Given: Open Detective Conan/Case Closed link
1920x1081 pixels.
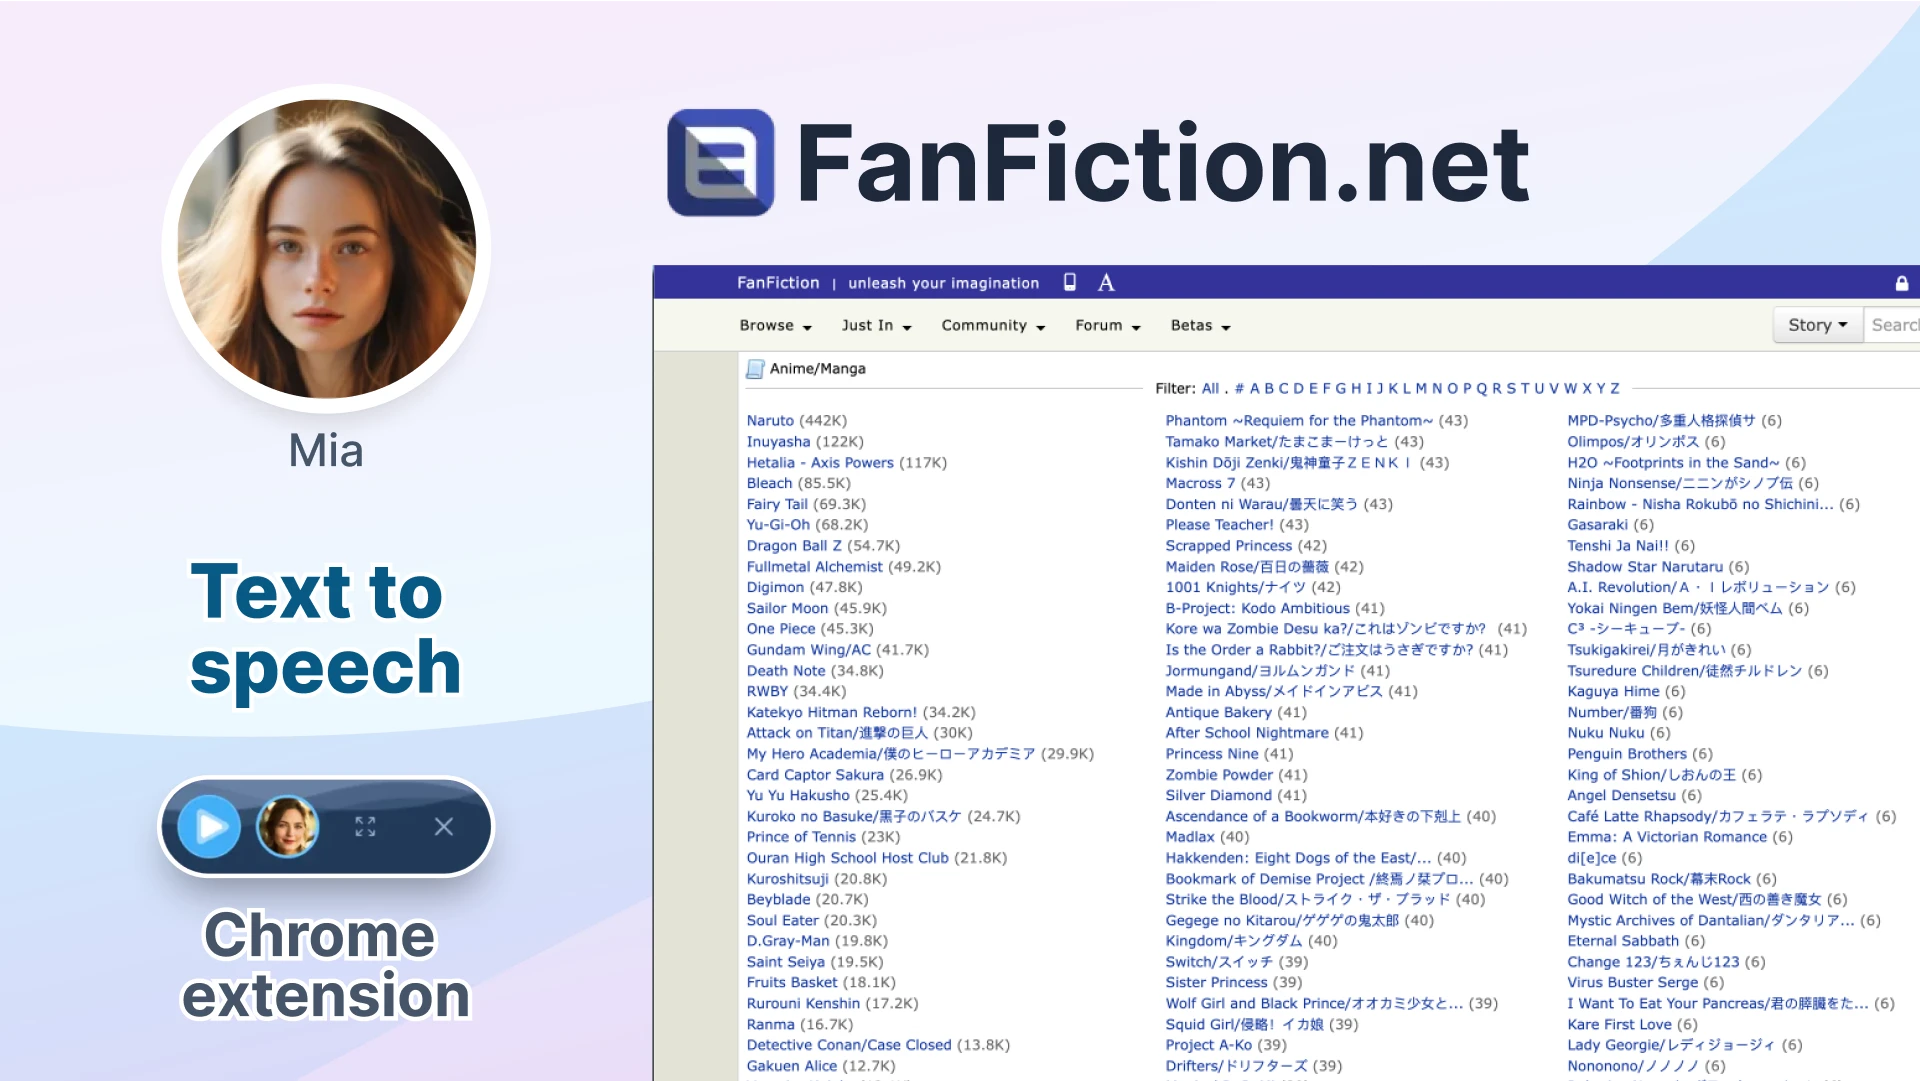Looking at the screenshot, I should 849,1045.
